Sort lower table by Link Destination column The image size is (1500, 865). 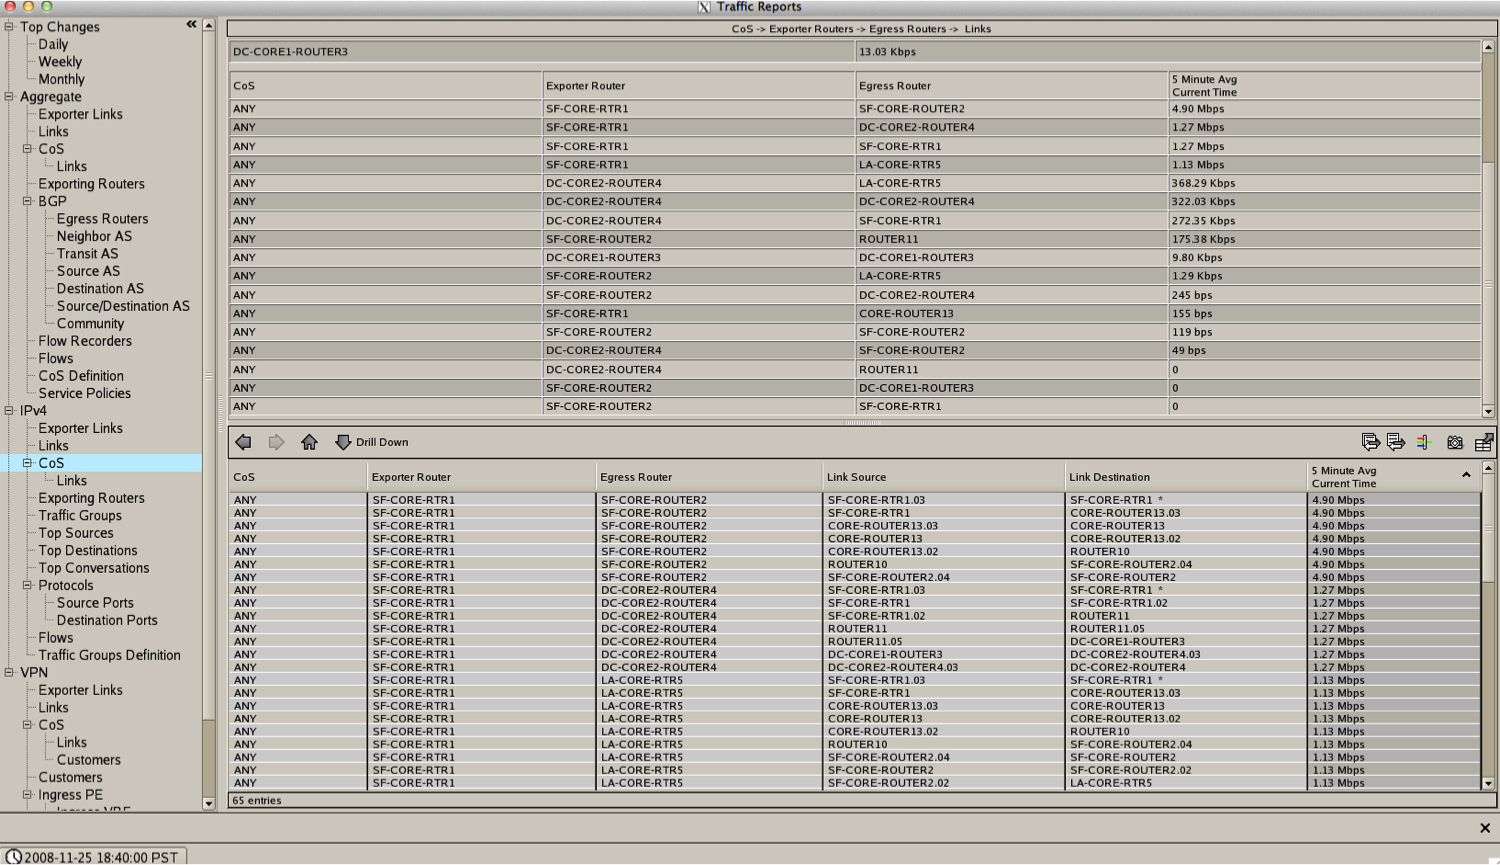tap(1185, 477)
